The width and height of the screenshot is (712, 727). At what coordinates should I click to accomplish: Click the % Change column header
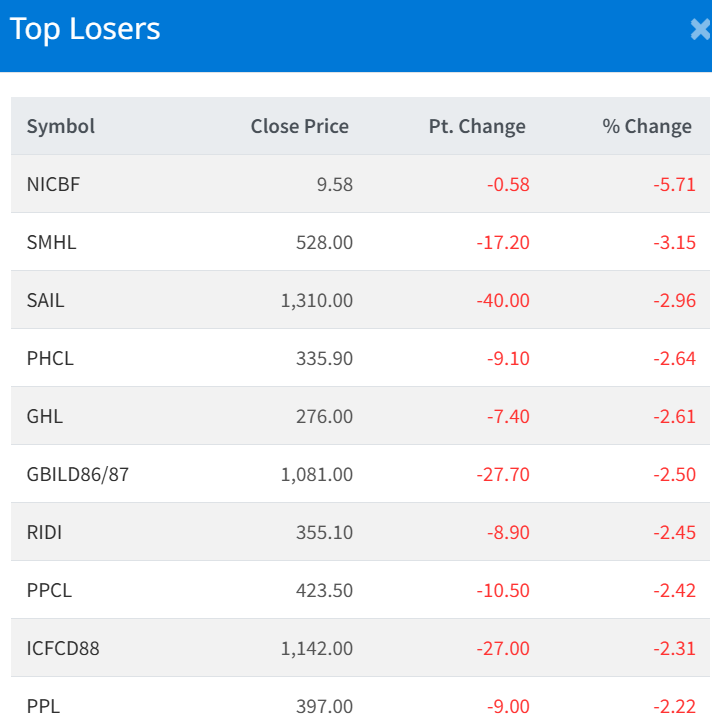[x=647, y=126]
